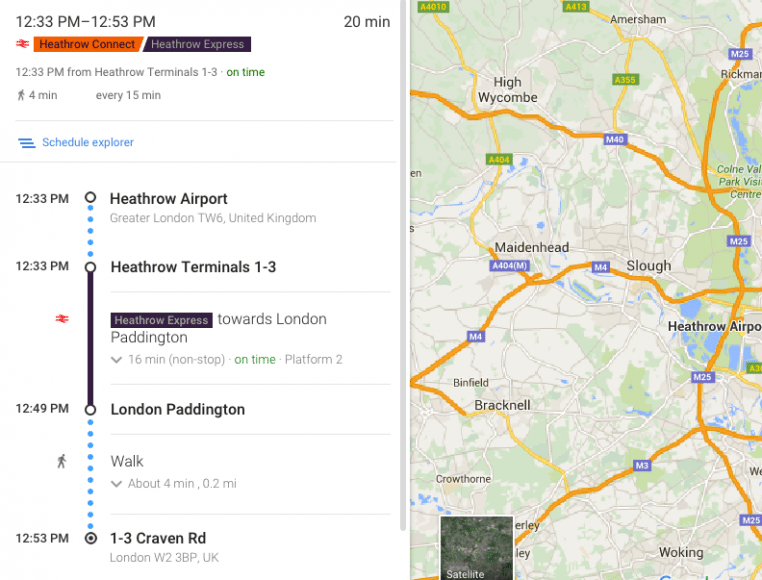Open the Schedule explorer link
Viewport: 762px width, 580px height.
click(x=87, y=142)
